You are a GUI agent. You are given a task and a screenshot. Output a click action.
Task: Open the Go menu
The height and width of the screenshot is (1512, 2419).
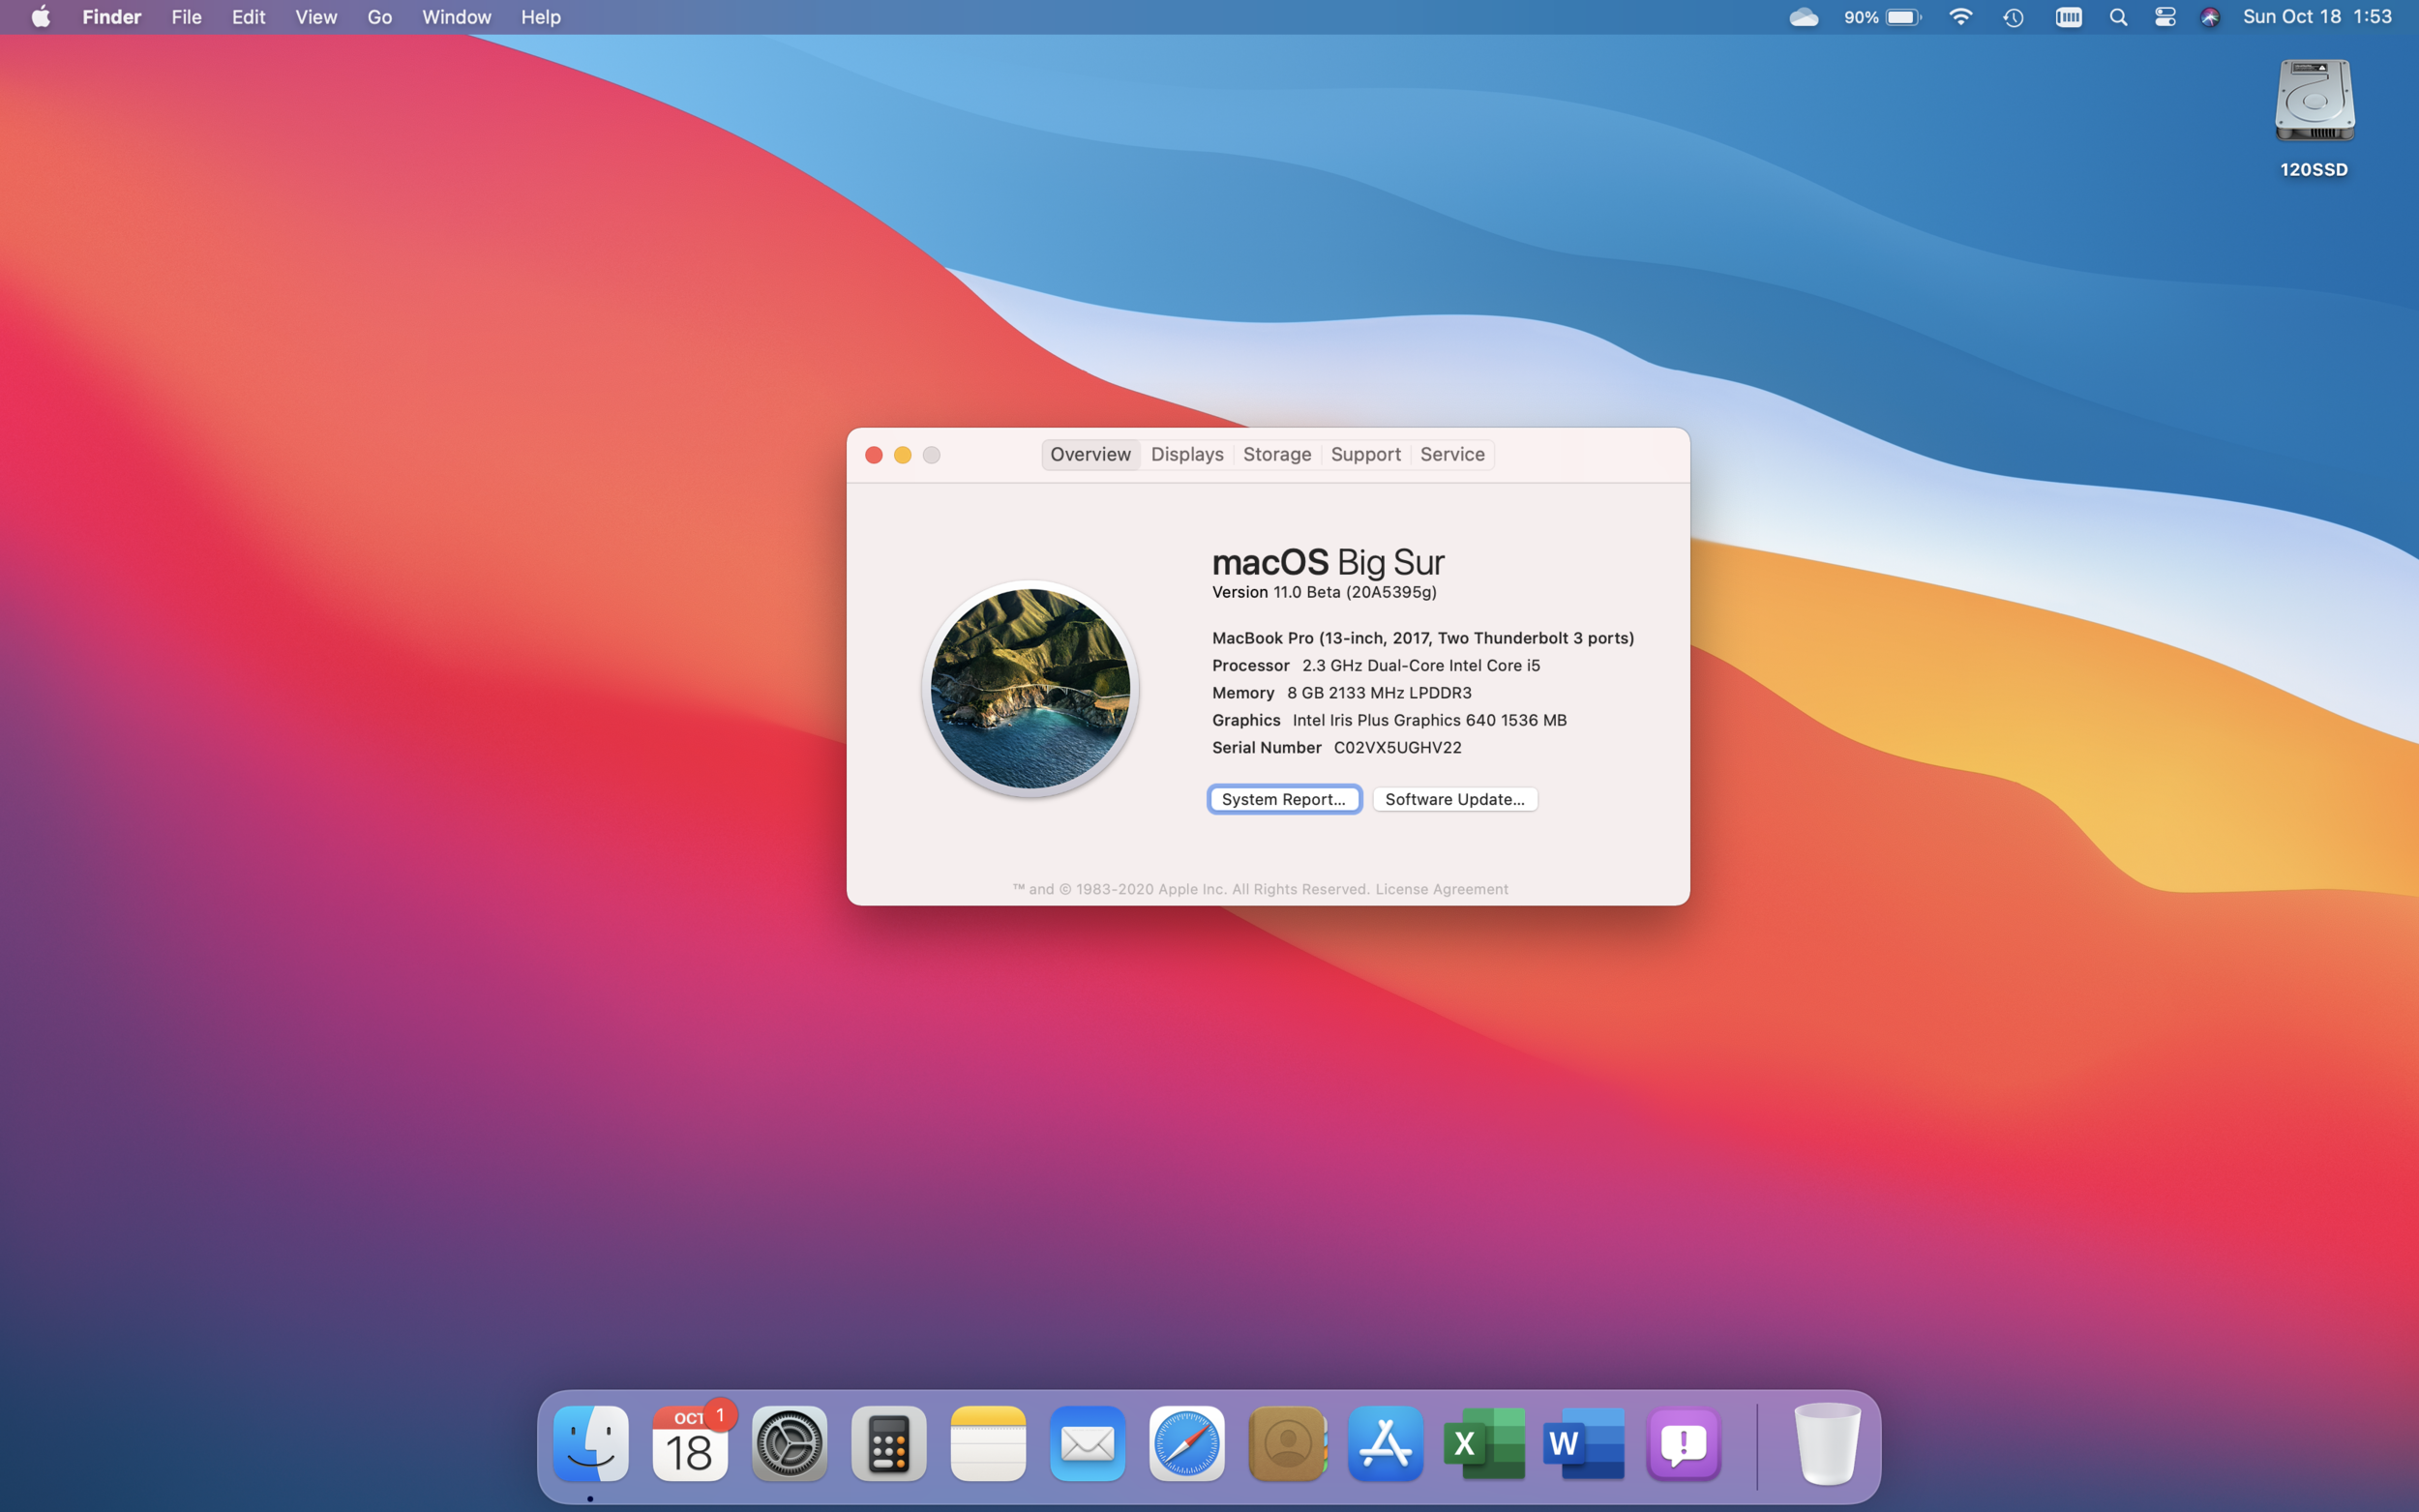pyautogui.click(x=379, y=17)
